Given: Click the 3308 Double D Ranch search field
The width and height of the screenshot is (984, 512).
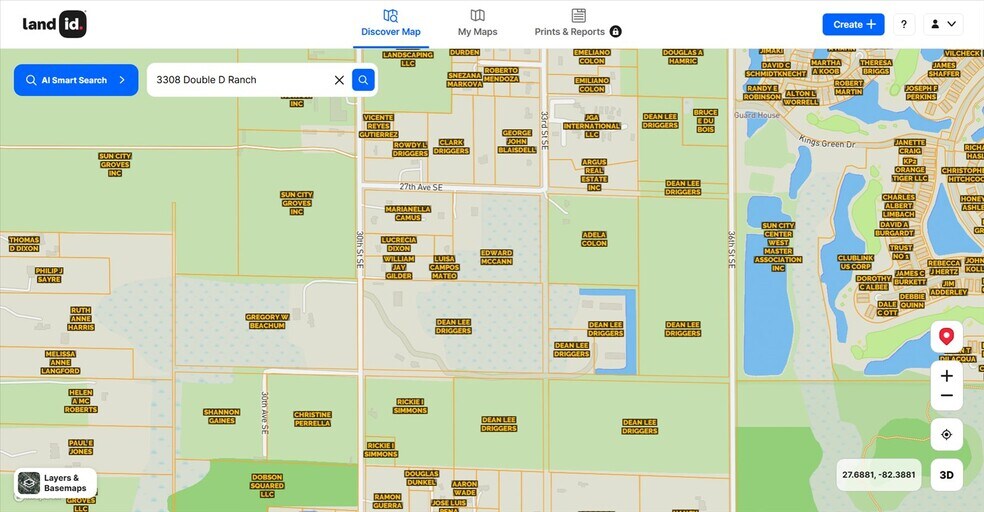Looking at the screenshot, I should pos(242,80).
